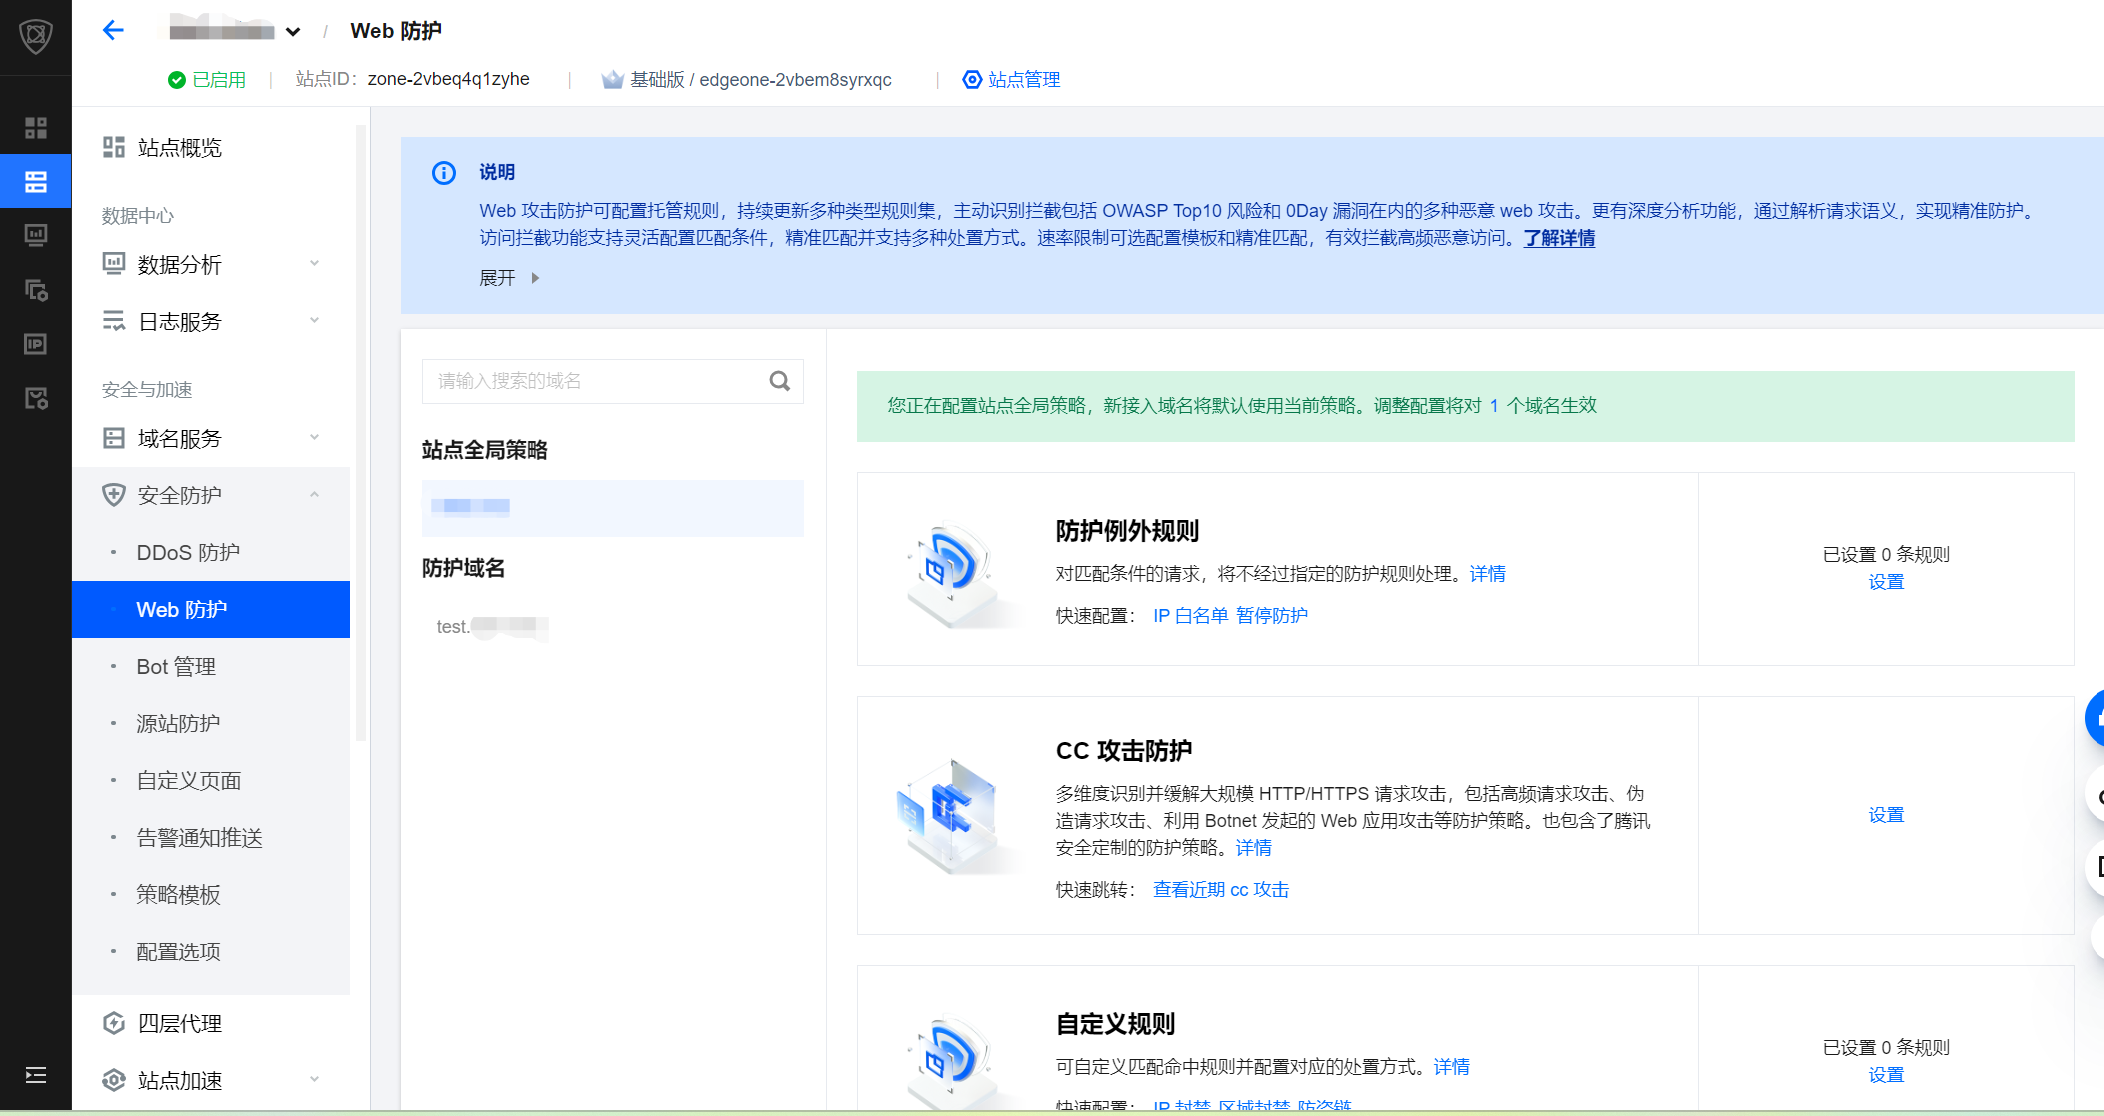Collapse the 安全防护 menu
The width and height of the screenshot is (2104, 1116).
pyautogui.click(x=211, y=495)
